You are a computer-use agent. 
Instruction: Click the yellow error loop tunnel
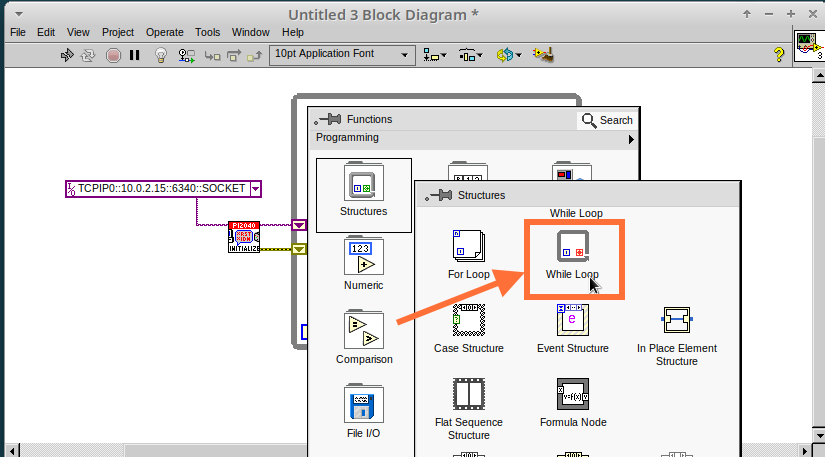point(299,249)
